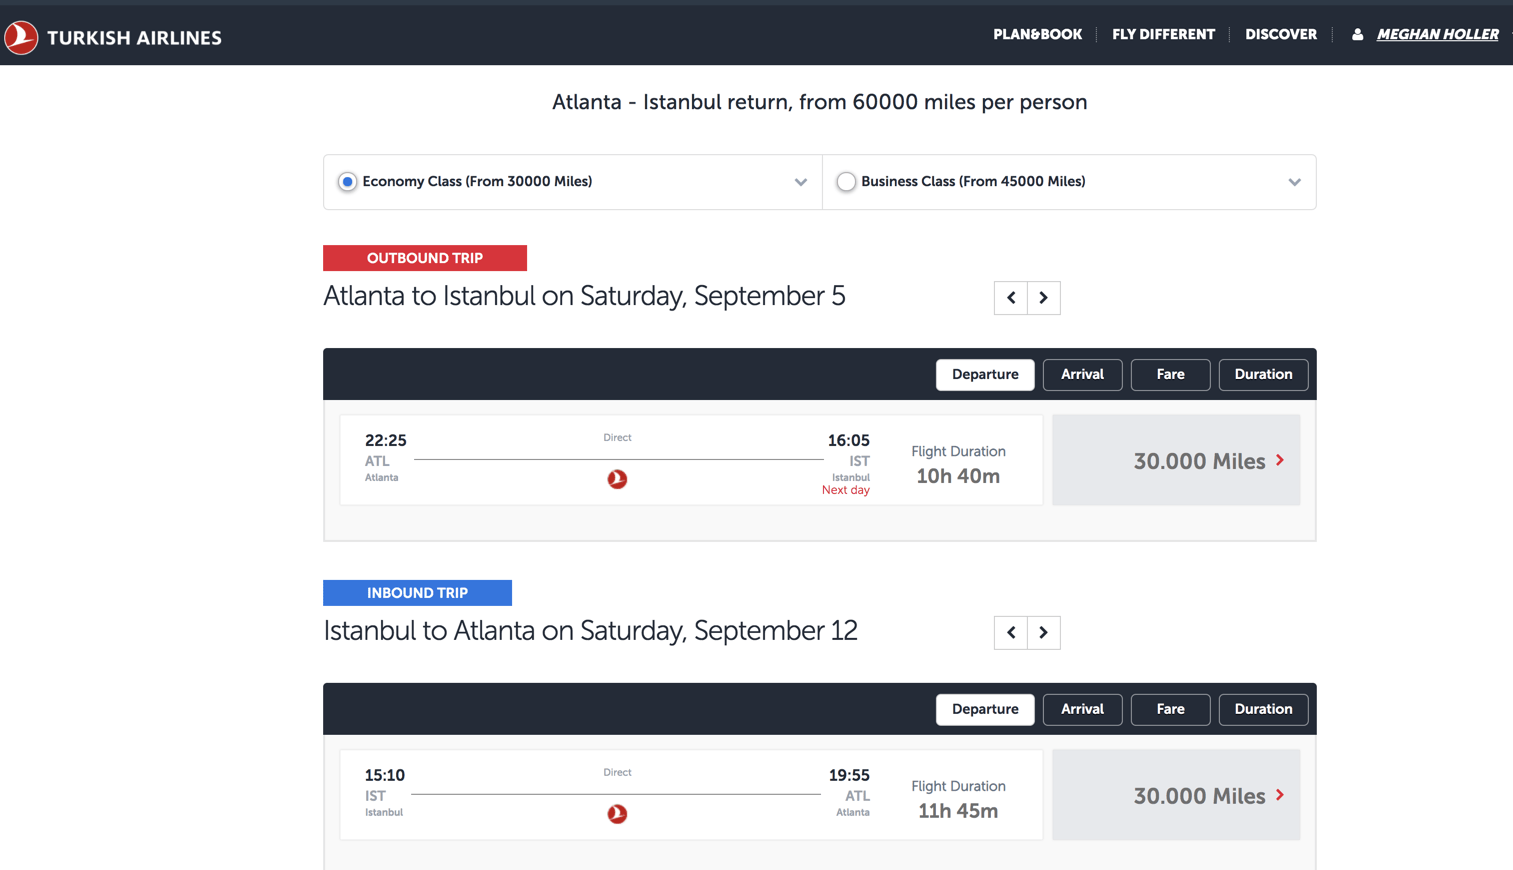
Task: Select inbound 30.000 Miles fare
Action: 1176,796
